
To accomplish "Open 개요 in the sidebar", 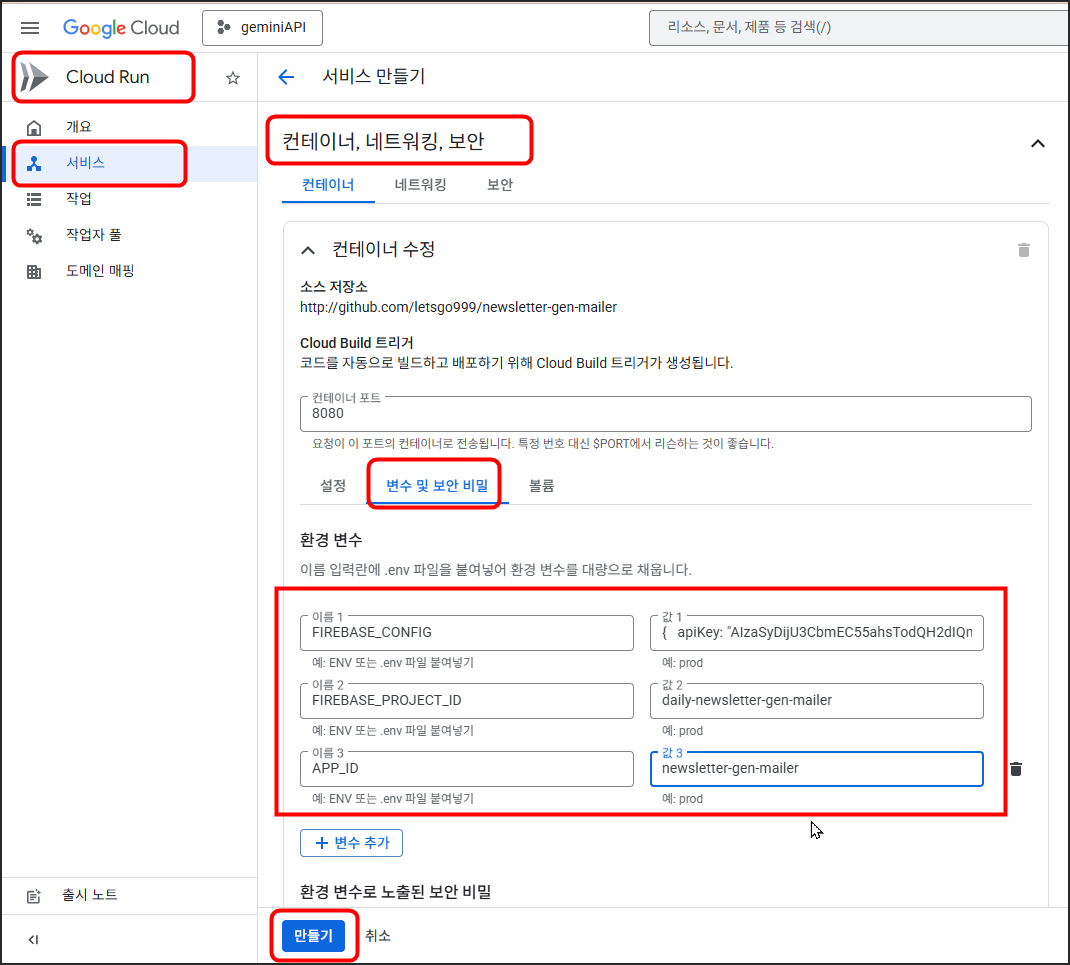I will [130, 127].
